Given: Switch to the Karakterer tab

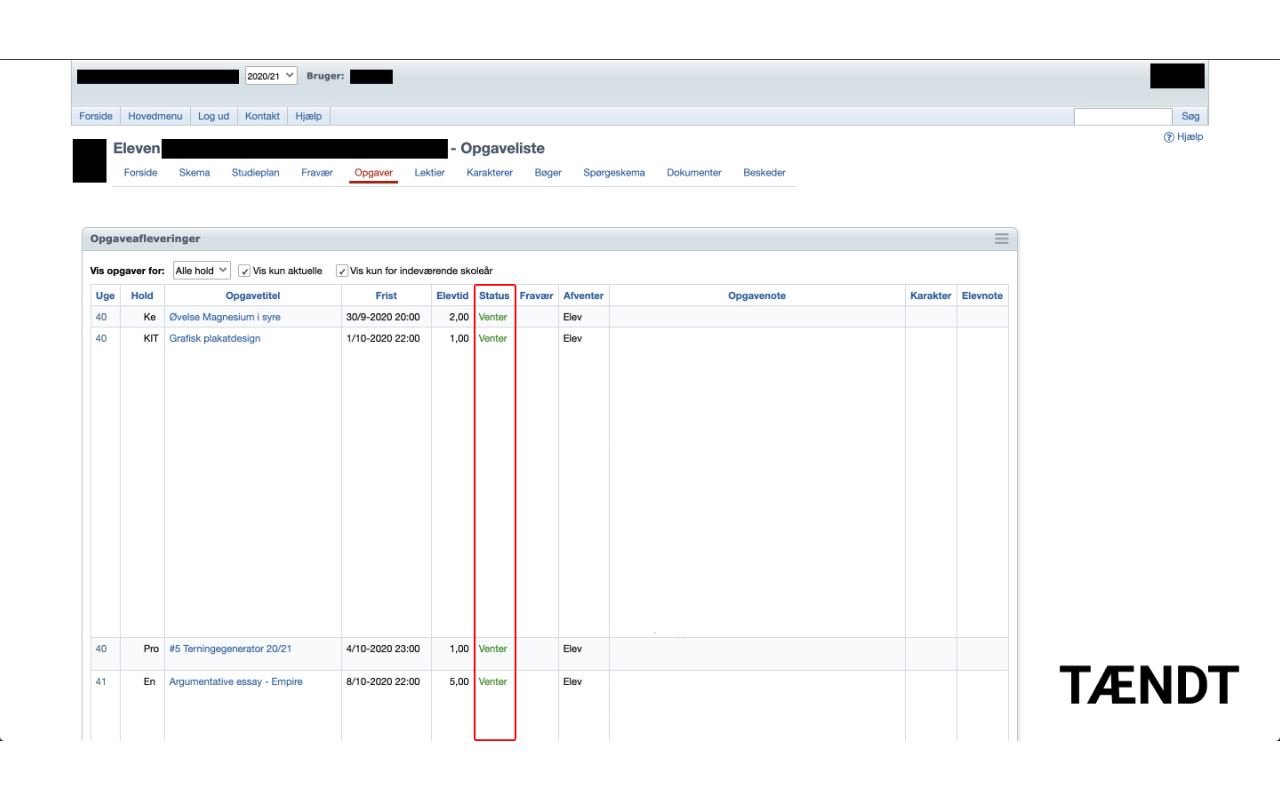Looking at the screenshot, I should [489, 172].
